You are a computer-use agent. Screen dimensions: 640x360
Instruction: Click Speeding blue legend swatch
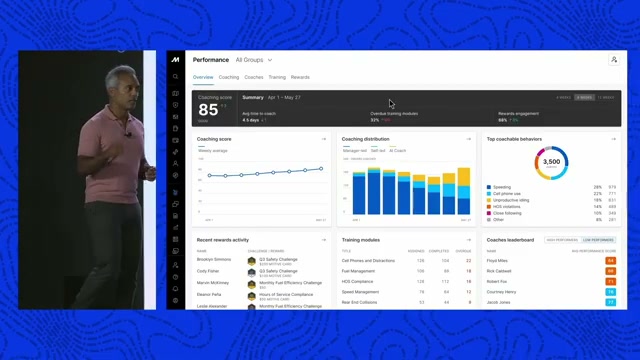tap(489, 187)
